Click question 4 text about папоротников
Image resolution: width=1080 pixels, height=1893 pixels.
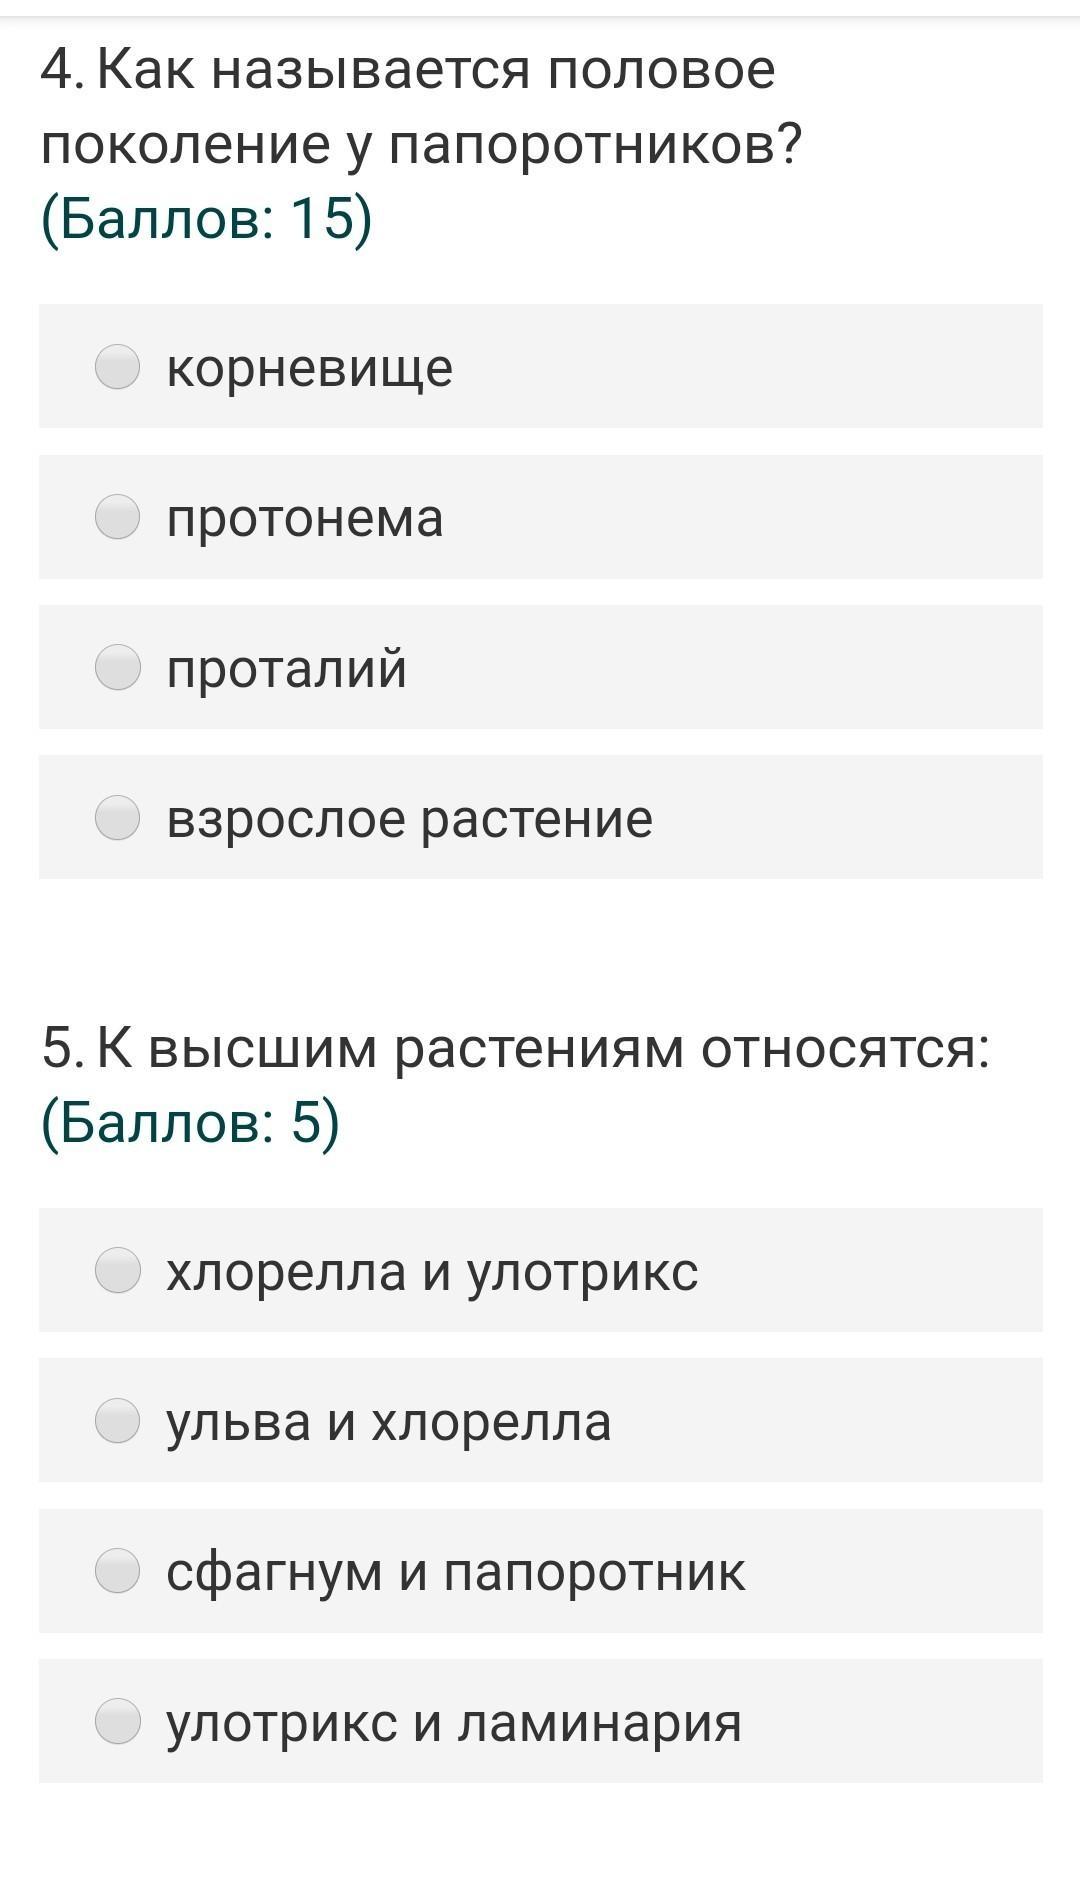click(420, 107)
